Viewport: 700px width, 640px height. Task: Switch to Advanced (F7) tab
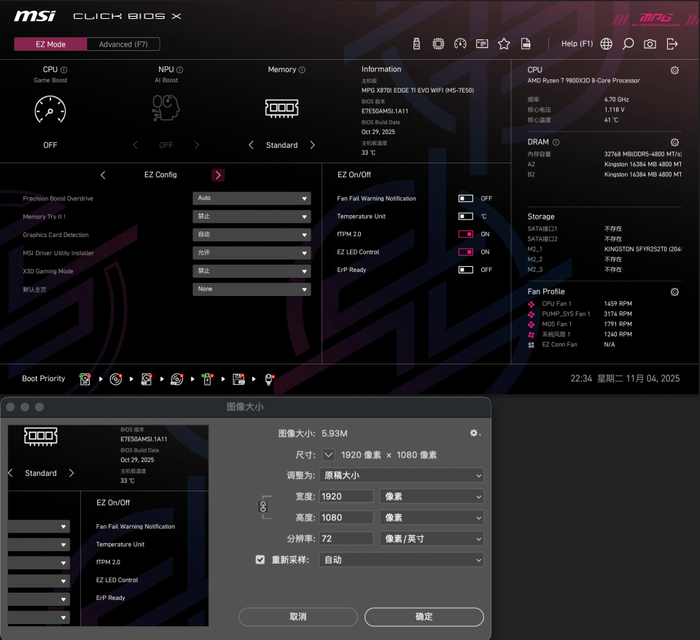tap(123, 44)
